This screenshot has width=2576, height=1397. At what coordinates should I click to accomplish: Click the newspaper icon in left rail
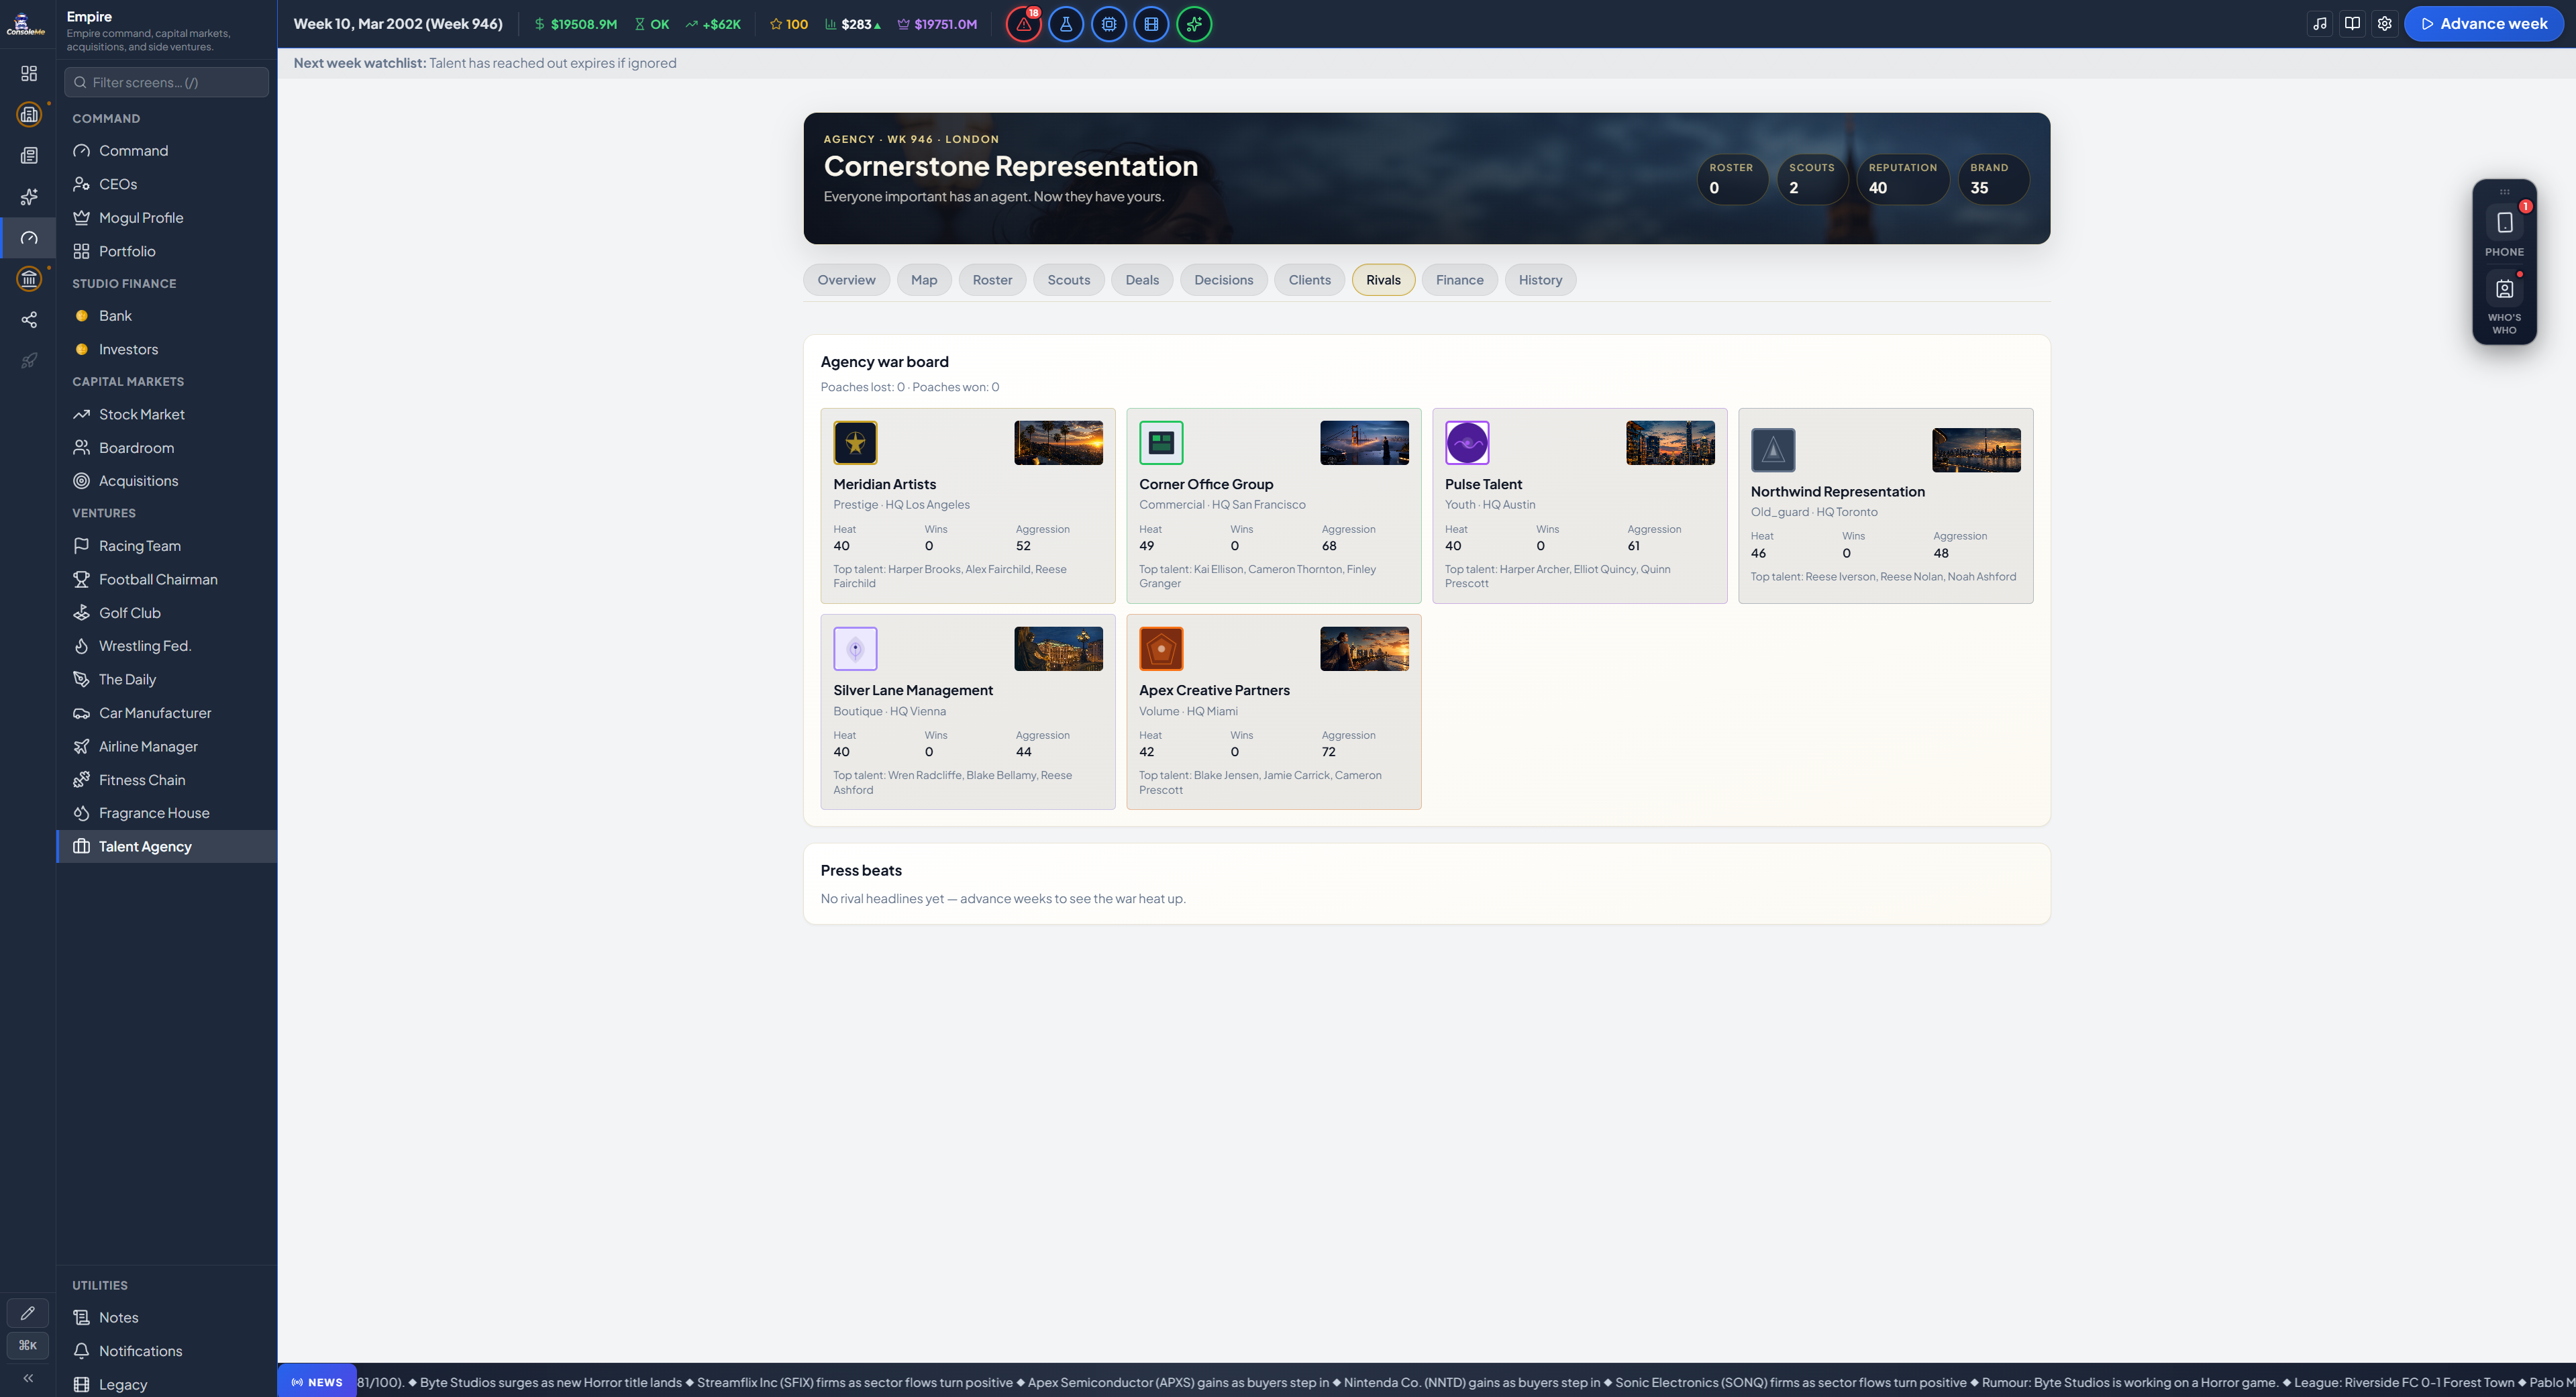[x=29, y=156]
